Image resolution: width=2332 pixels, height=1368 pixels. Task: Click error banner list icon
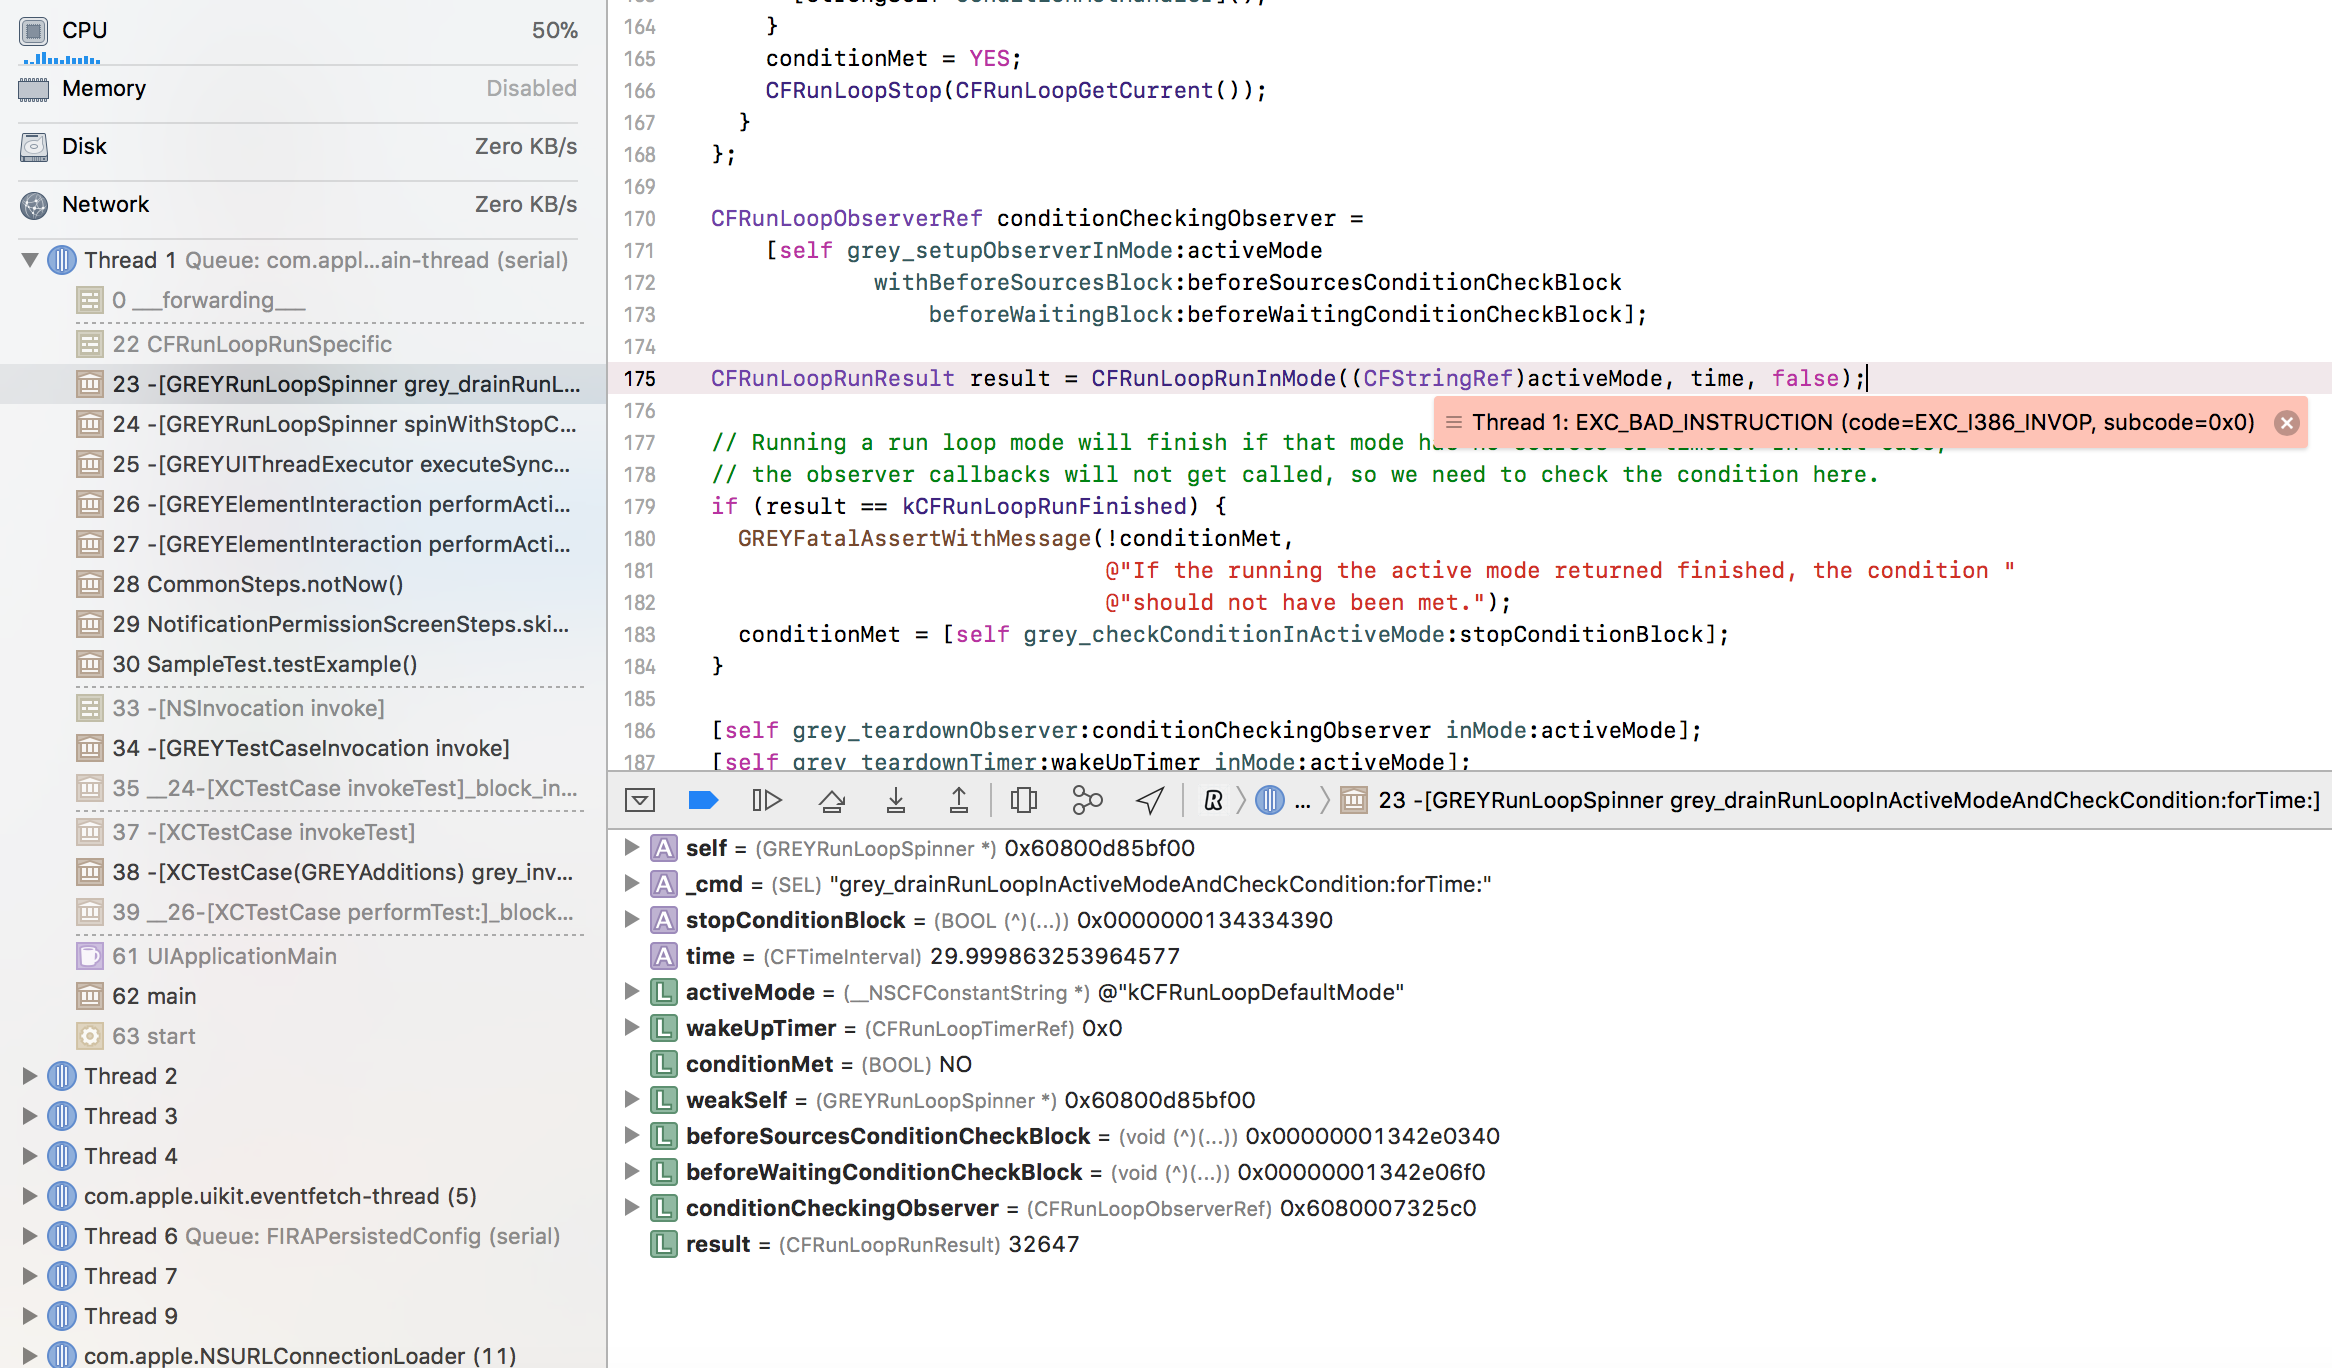tap(1454, 423)
